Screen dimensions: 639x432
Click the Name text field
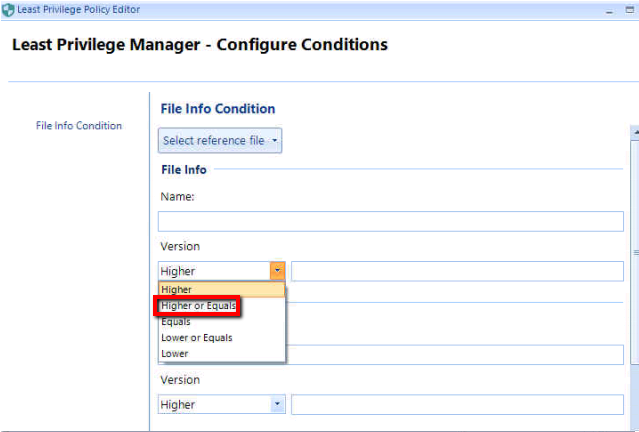(390, 221)
